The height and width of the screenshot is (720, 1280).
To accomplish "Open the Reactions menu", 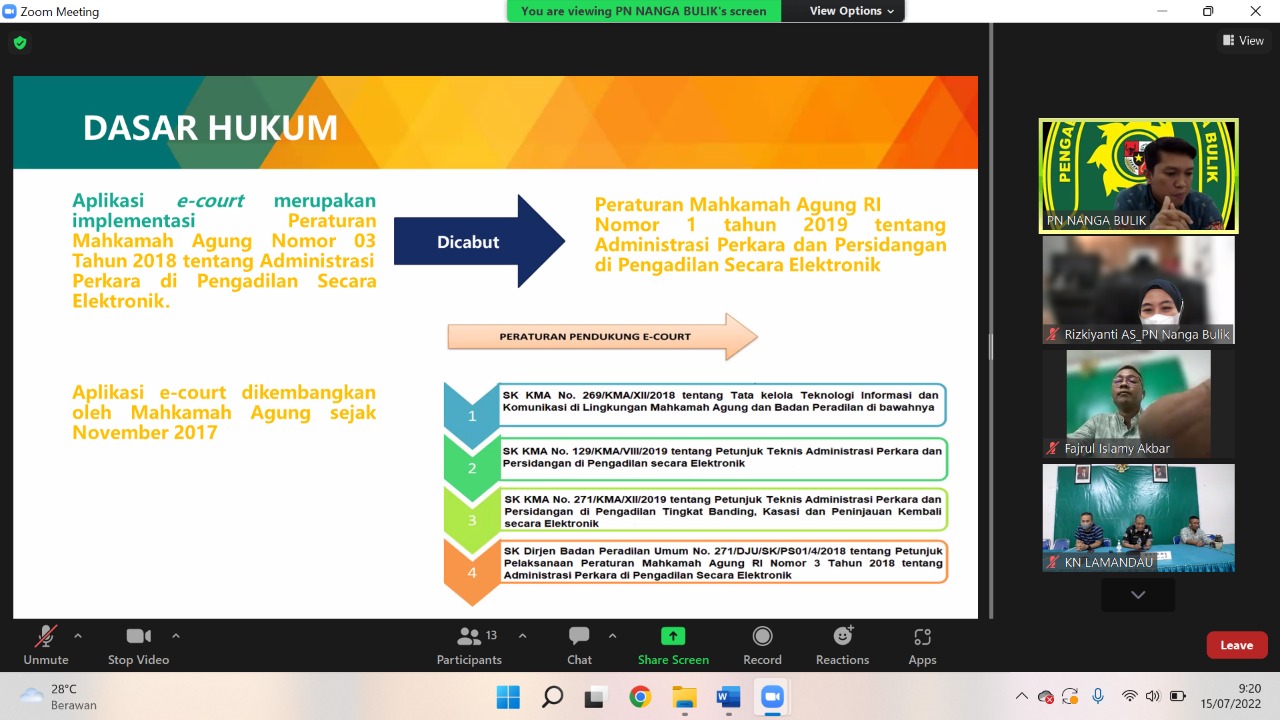I will [x=842, y=645].
